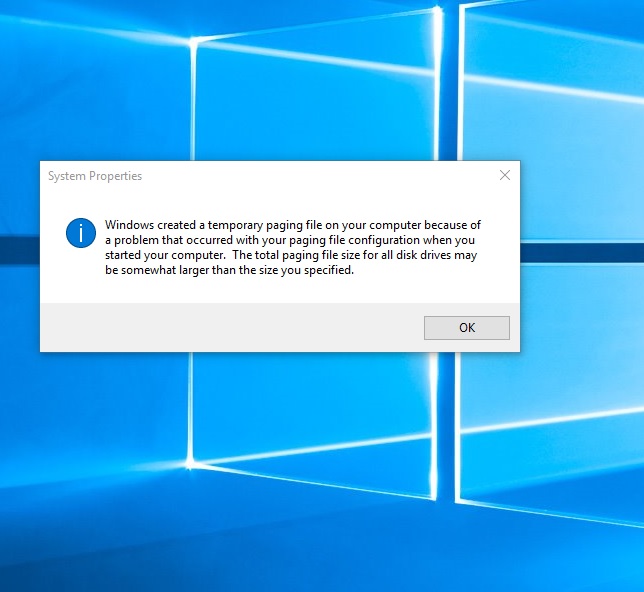
Task: Click the System Properties title text
Action: pos(95,176)
